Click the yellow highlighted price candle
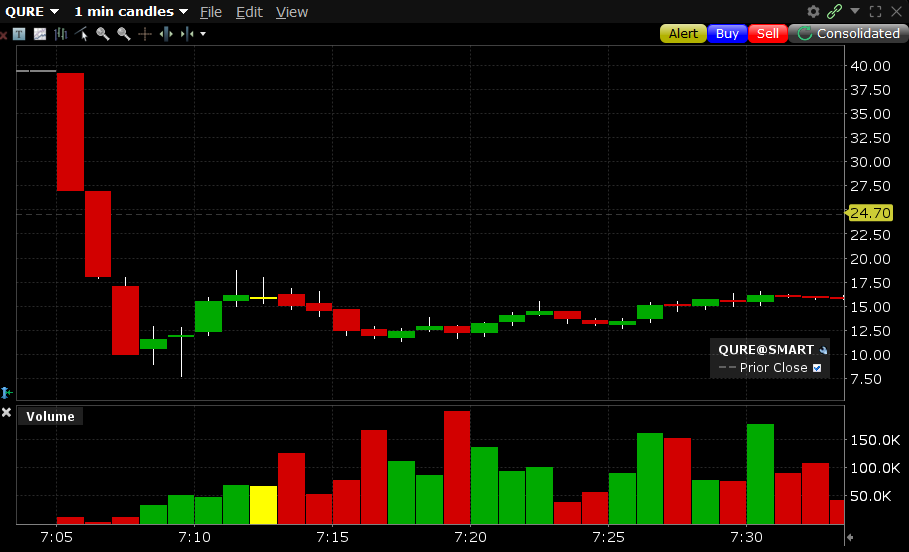The image size is (909, 552). pyautogui.click(x=263, y=297)
